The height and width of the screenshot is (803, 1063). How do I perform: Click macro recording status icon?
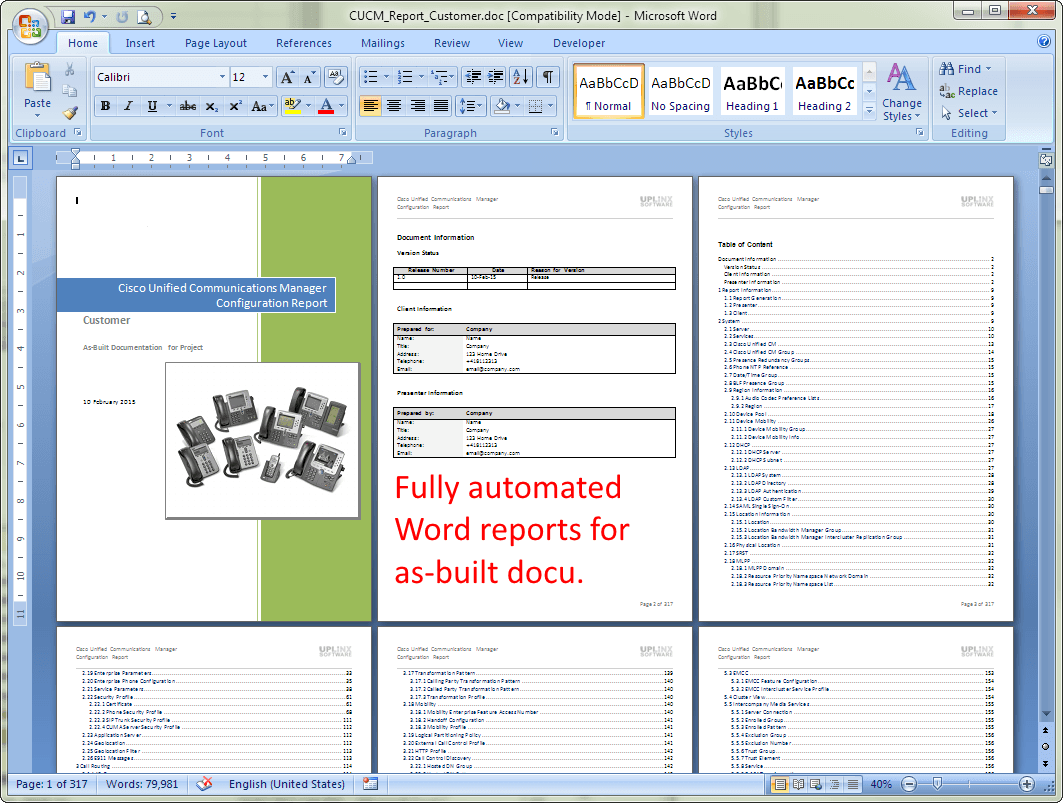370,784
